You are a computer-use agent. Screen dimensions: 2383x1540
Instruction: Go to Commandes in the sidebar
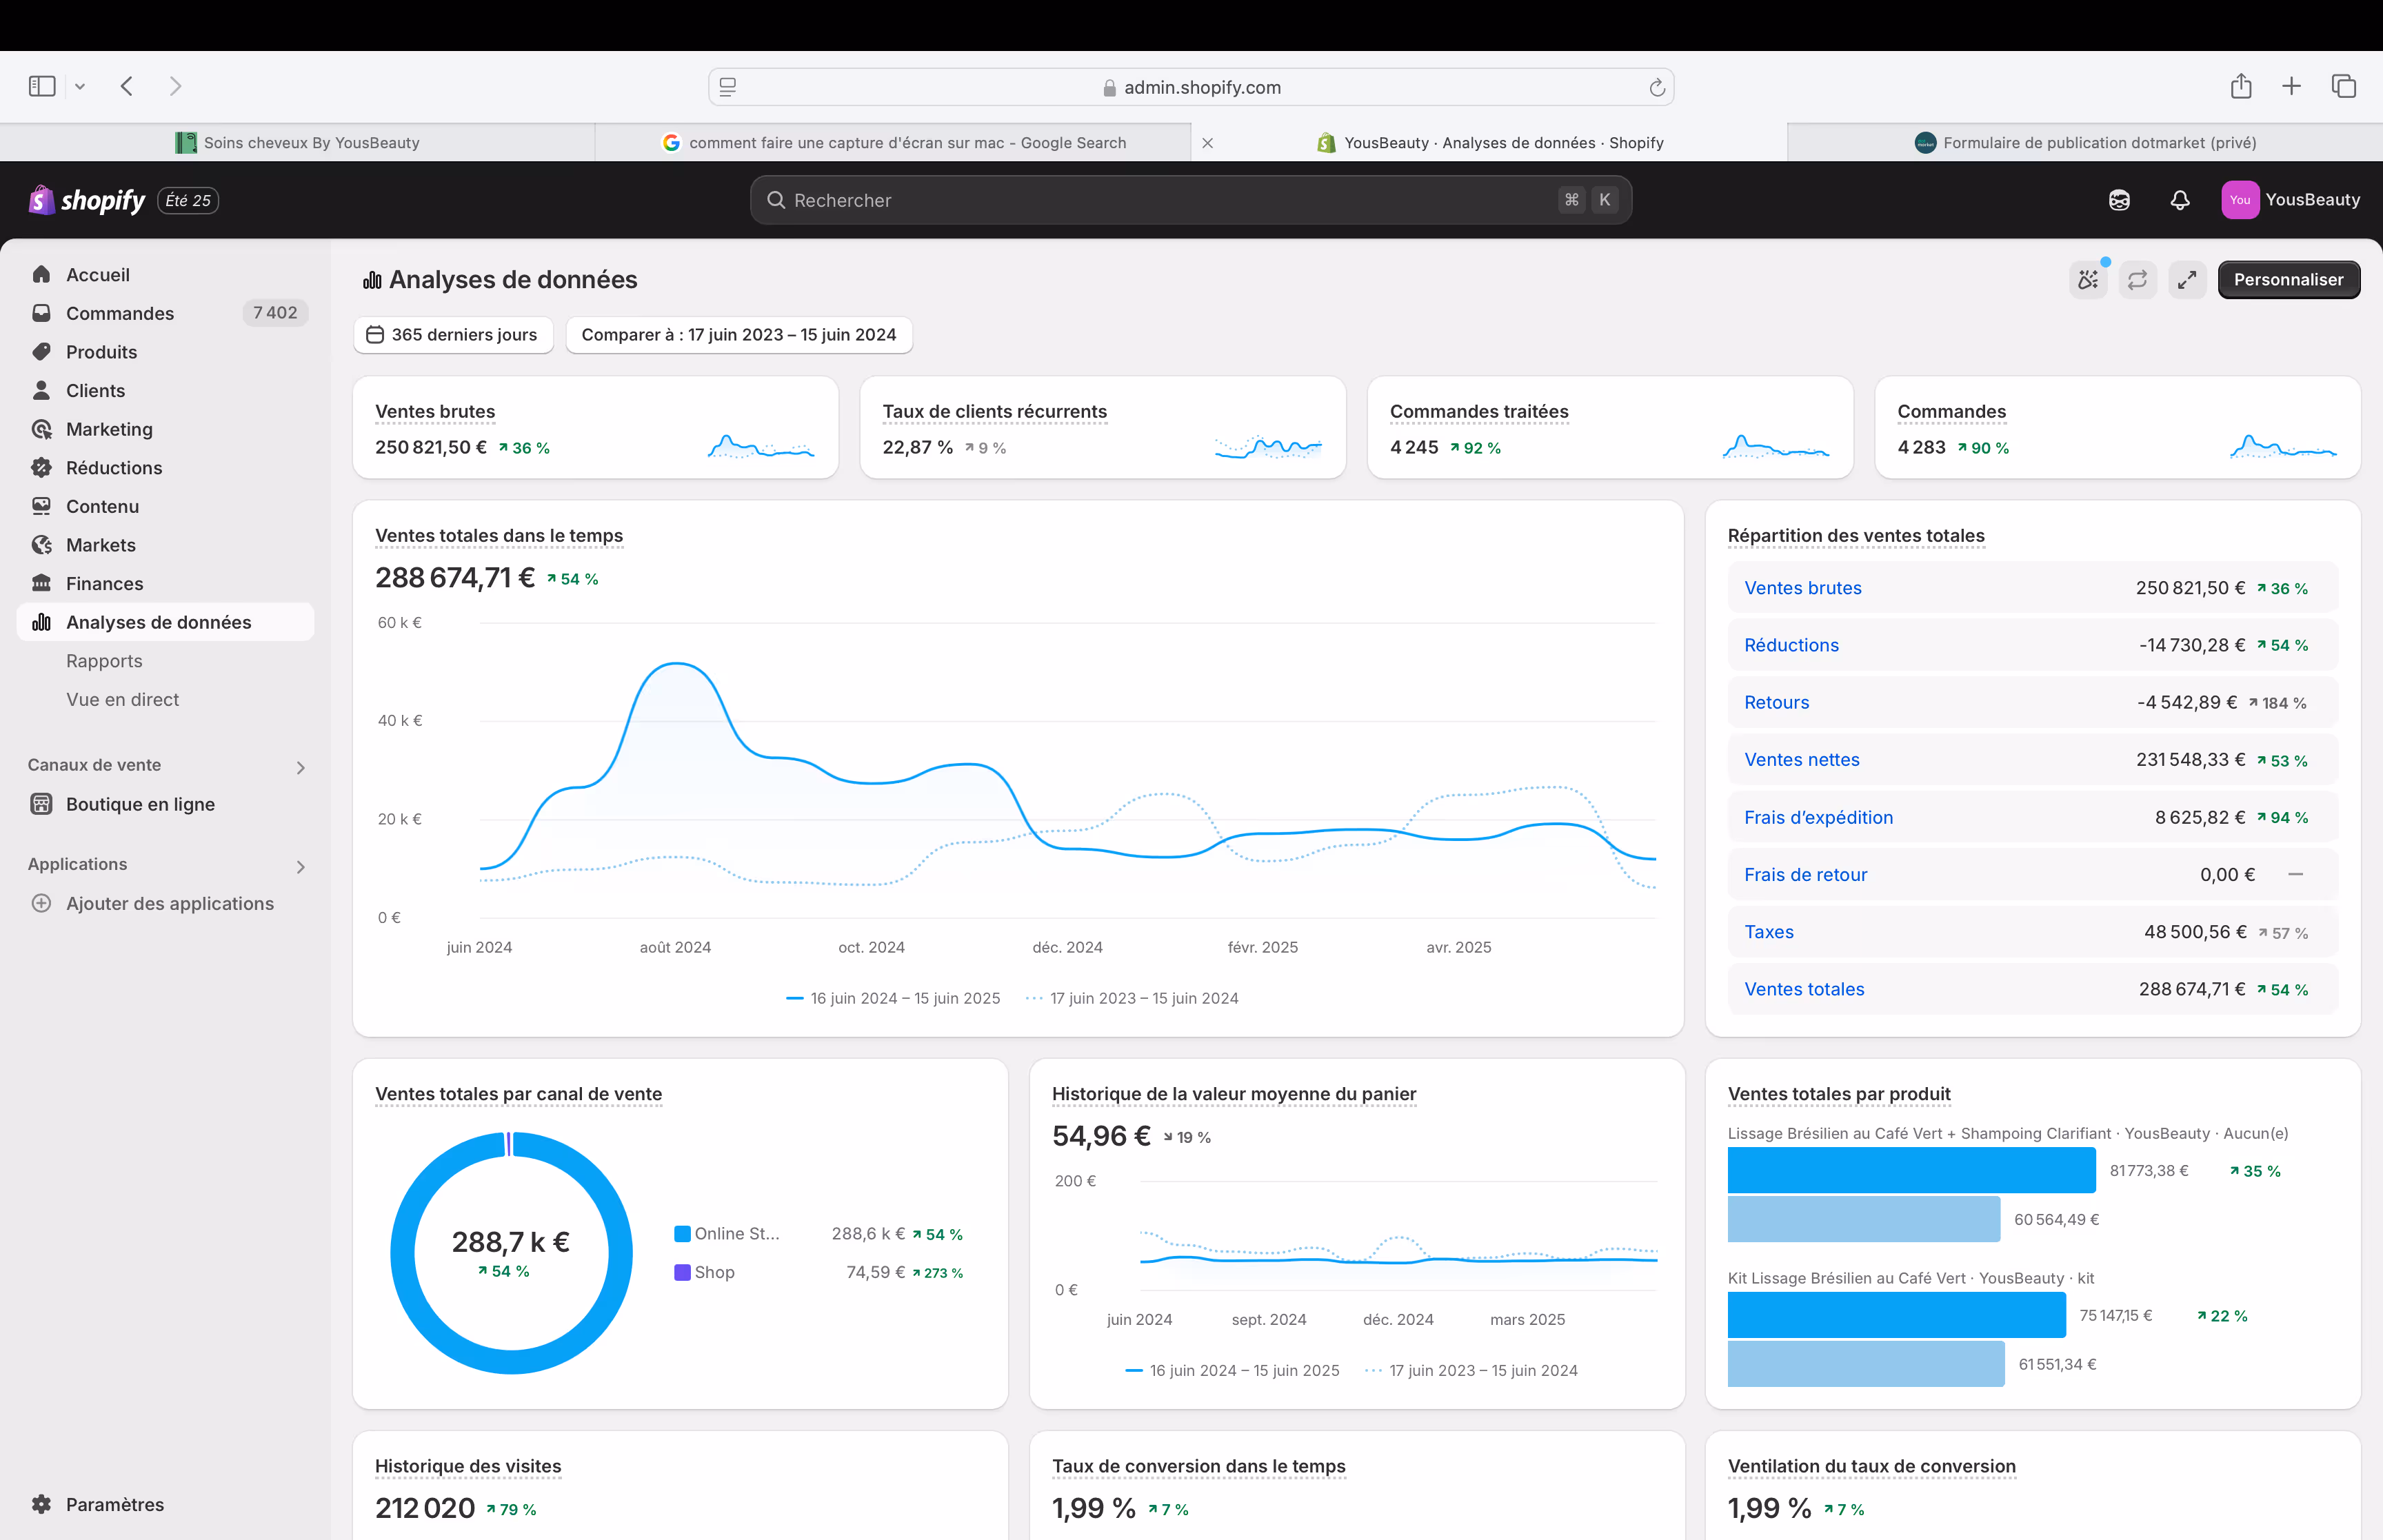(120, 313)
